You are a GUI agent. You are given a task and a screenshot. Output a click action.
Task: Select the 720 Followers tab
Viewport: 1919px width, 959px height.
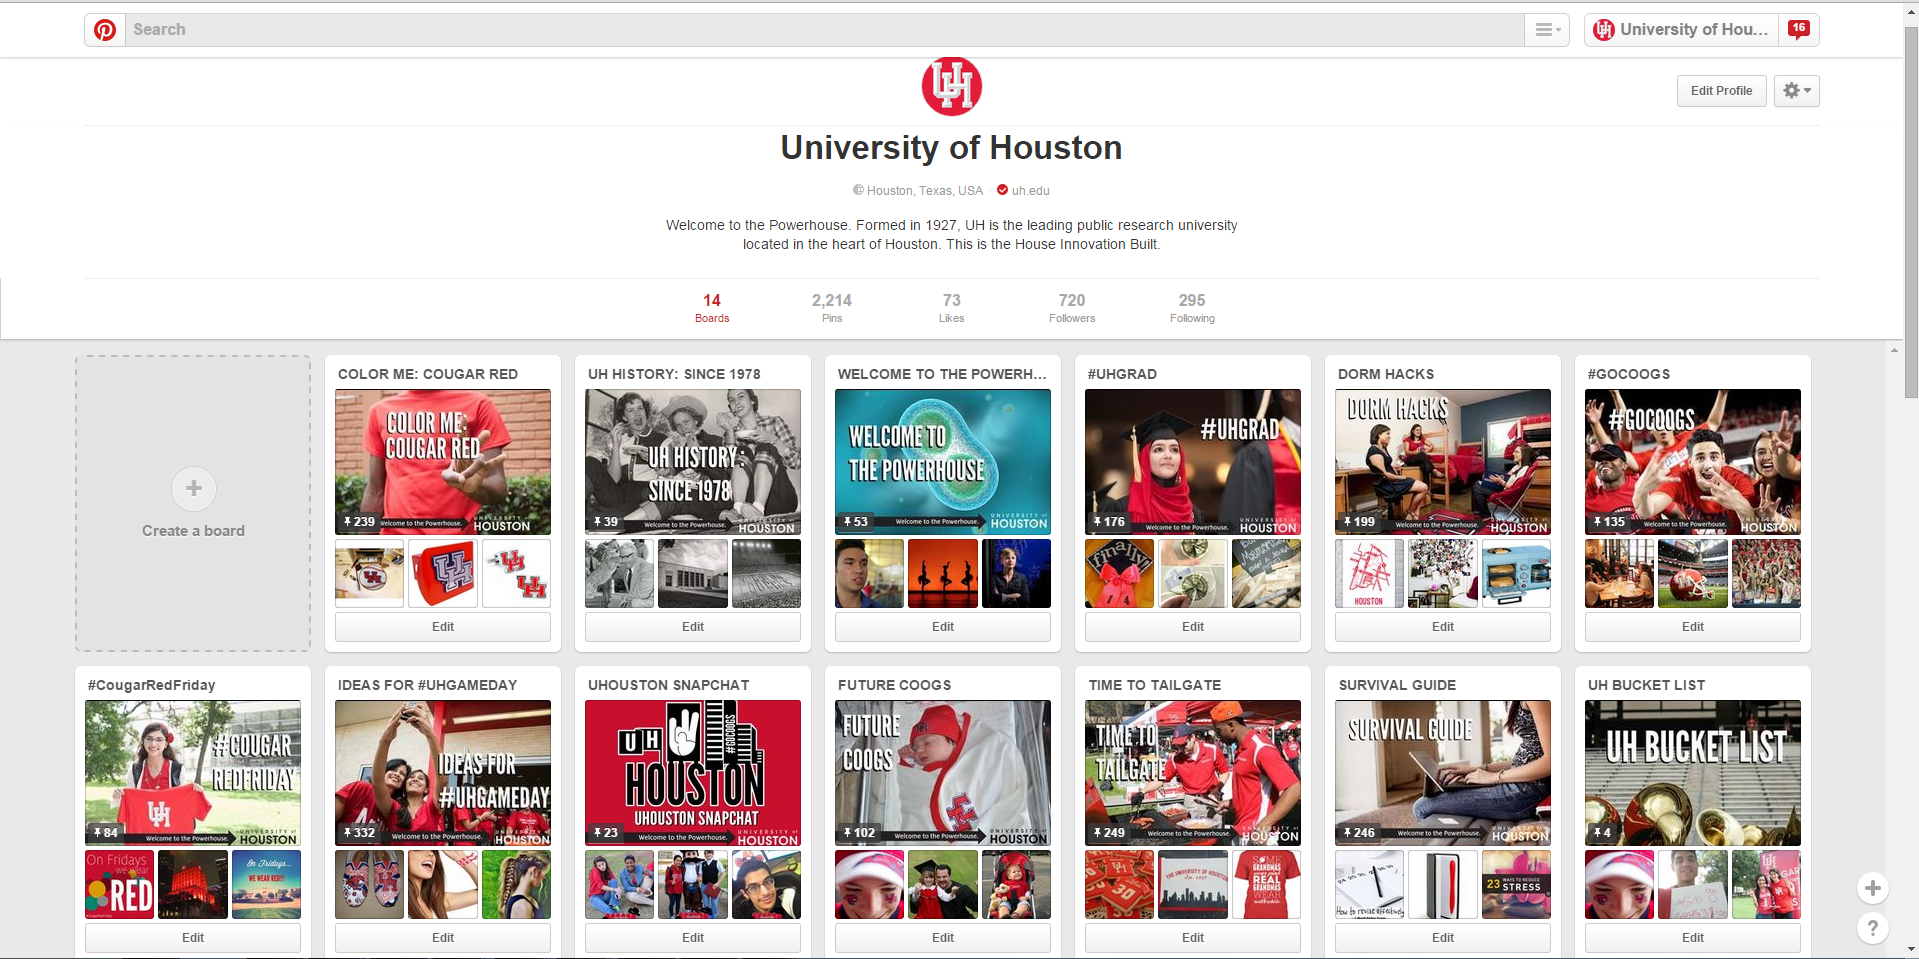click(1072, 308)
